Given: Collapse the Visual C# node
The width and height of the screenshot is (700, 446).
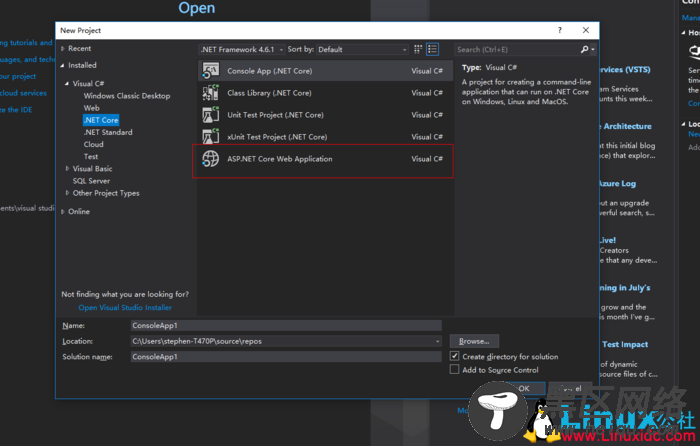Looking at the screenshot, I should pos(67,83).
